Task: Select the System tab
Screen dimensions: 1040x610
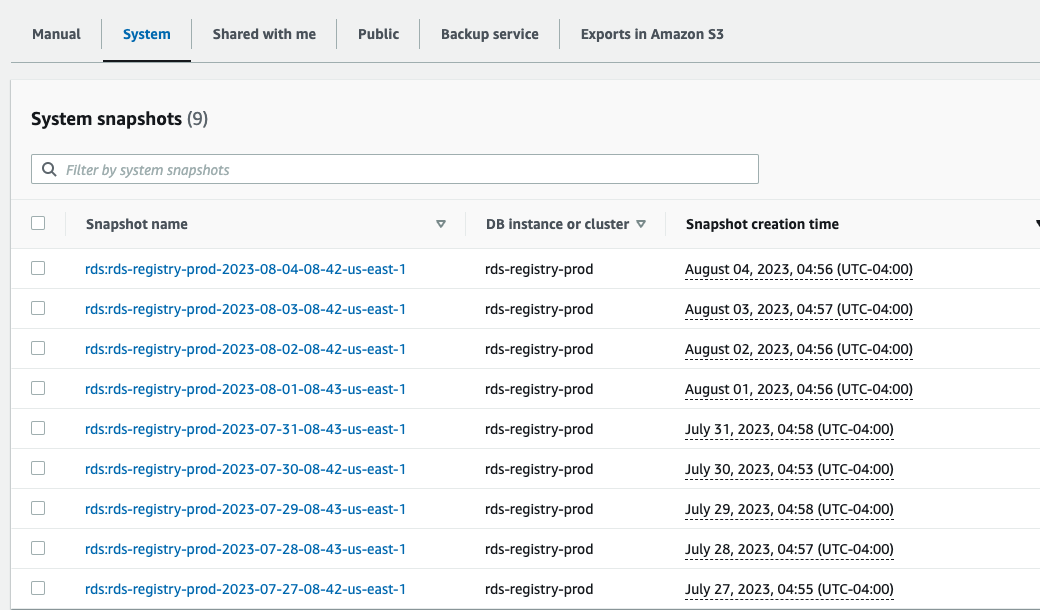Action: [x=147, y=34]
